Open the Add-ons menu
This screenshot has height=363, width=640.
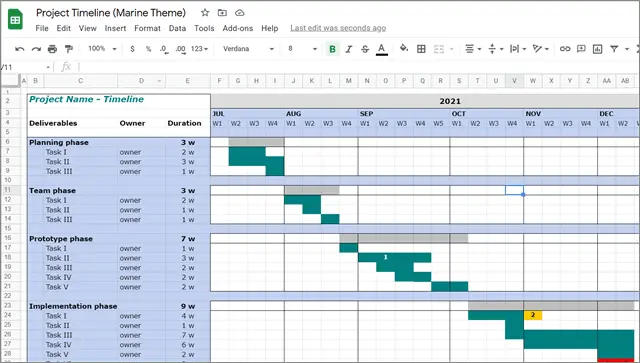pos(238,28)
